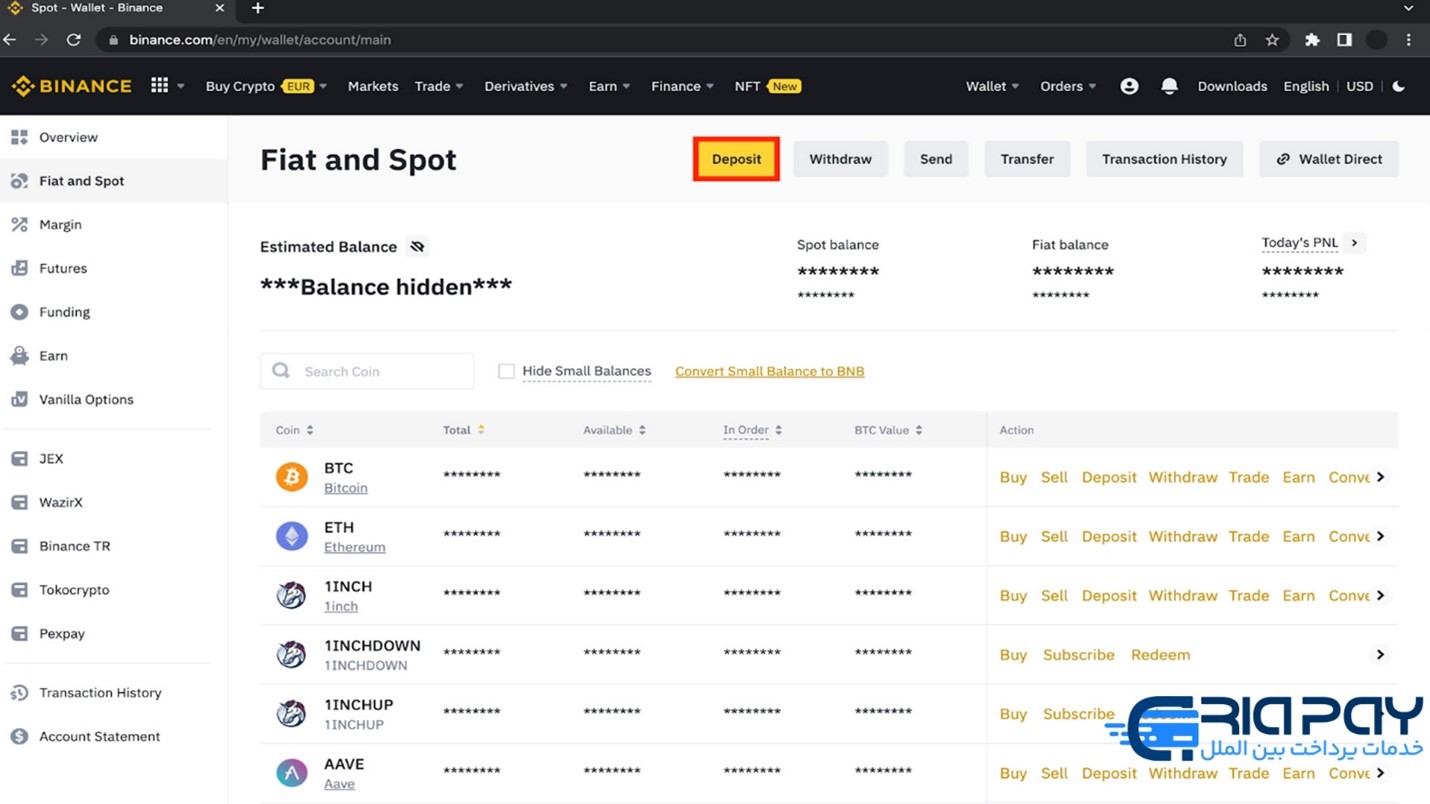This screenshot has width=1430, height=804.
Task: Click Withdraw link in ETH row
Action: (x=1183, y=536)
